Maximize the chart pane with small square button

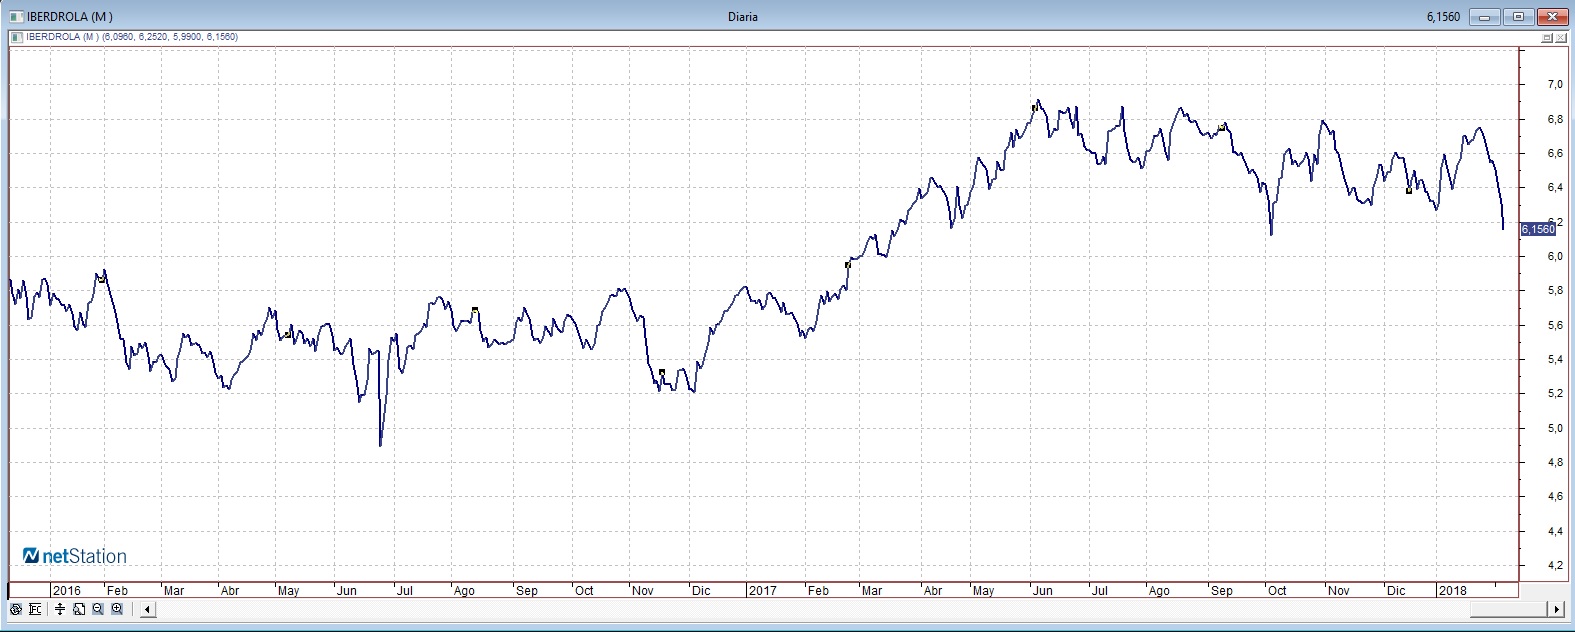click(1547, 38)
